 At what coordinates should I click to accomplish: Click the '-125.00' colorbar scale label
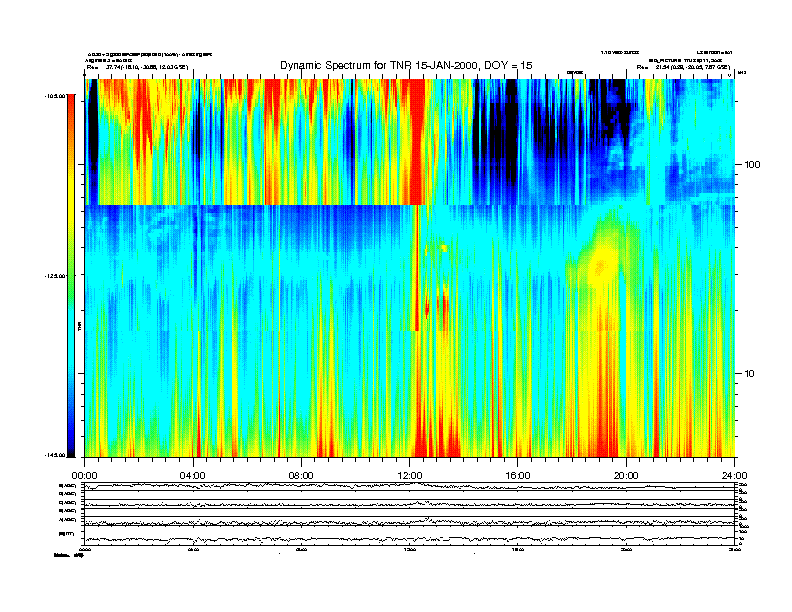[x=55, y=276]
